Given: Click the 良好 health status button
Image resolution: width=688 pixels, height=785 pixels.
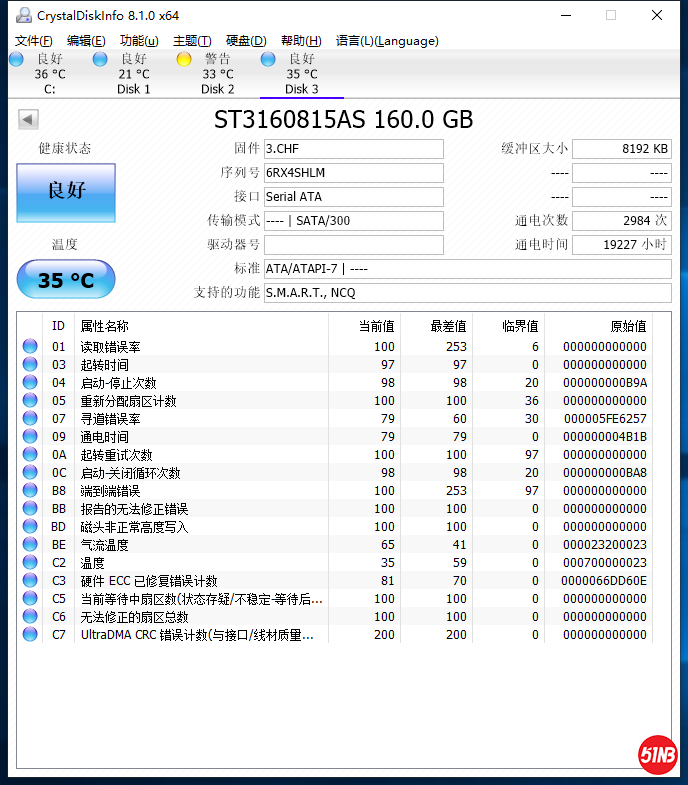Looking at the screenshot, I should coord(66,192).
